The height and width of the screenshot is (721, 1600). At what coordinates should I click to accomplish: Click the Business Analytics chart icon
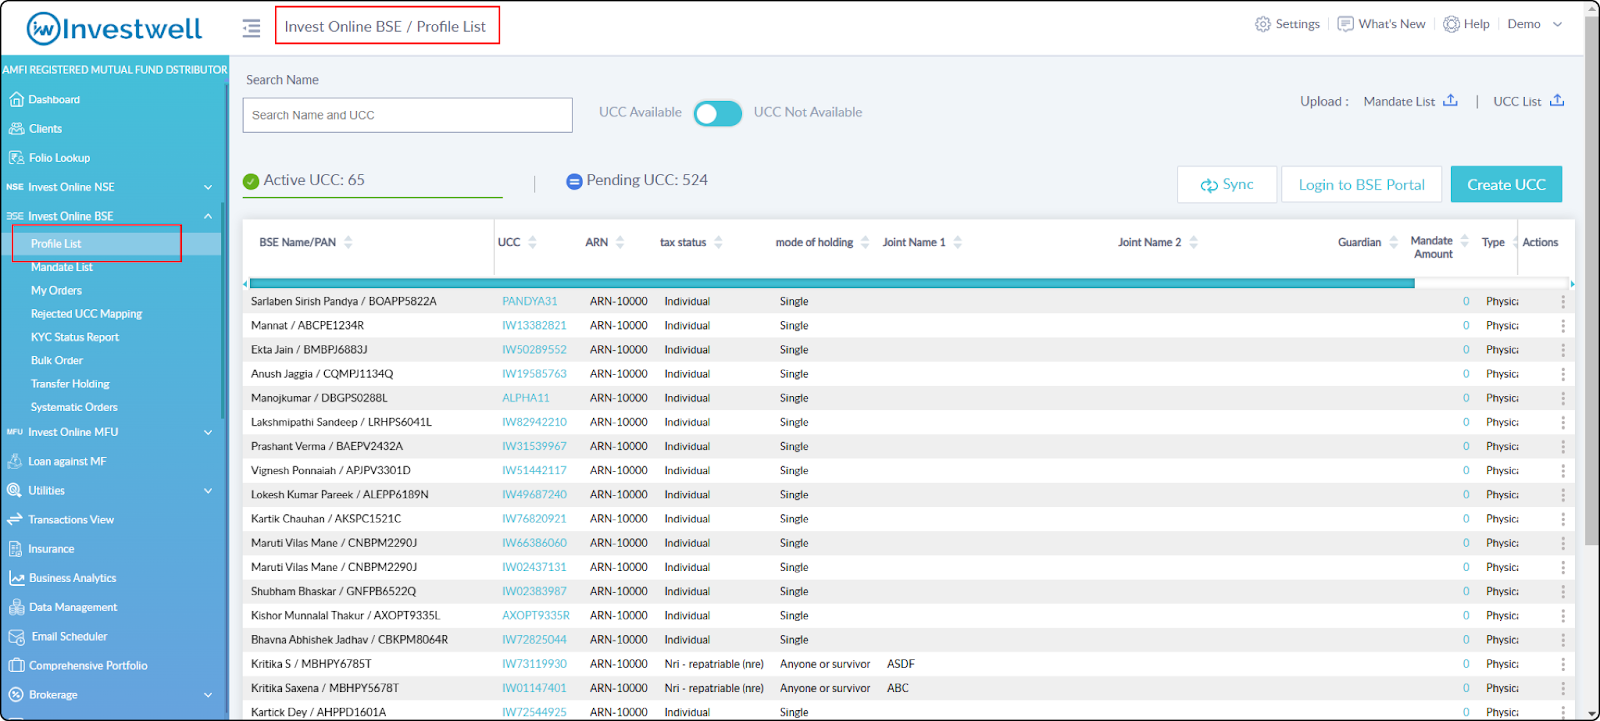[16, 578]
